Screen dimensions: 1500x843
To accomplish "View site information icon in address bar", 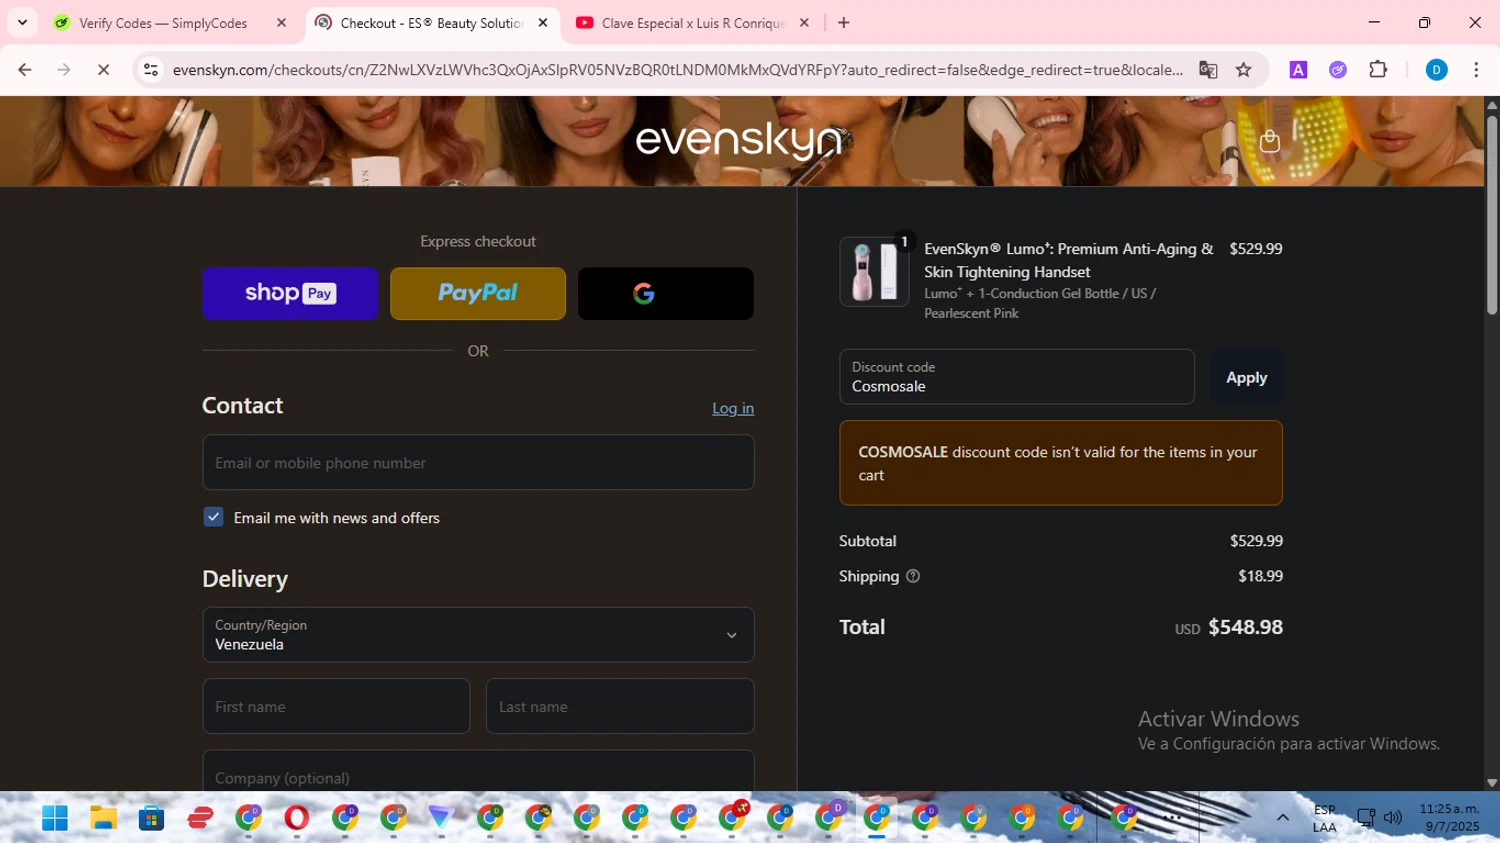I will (151, 69).
